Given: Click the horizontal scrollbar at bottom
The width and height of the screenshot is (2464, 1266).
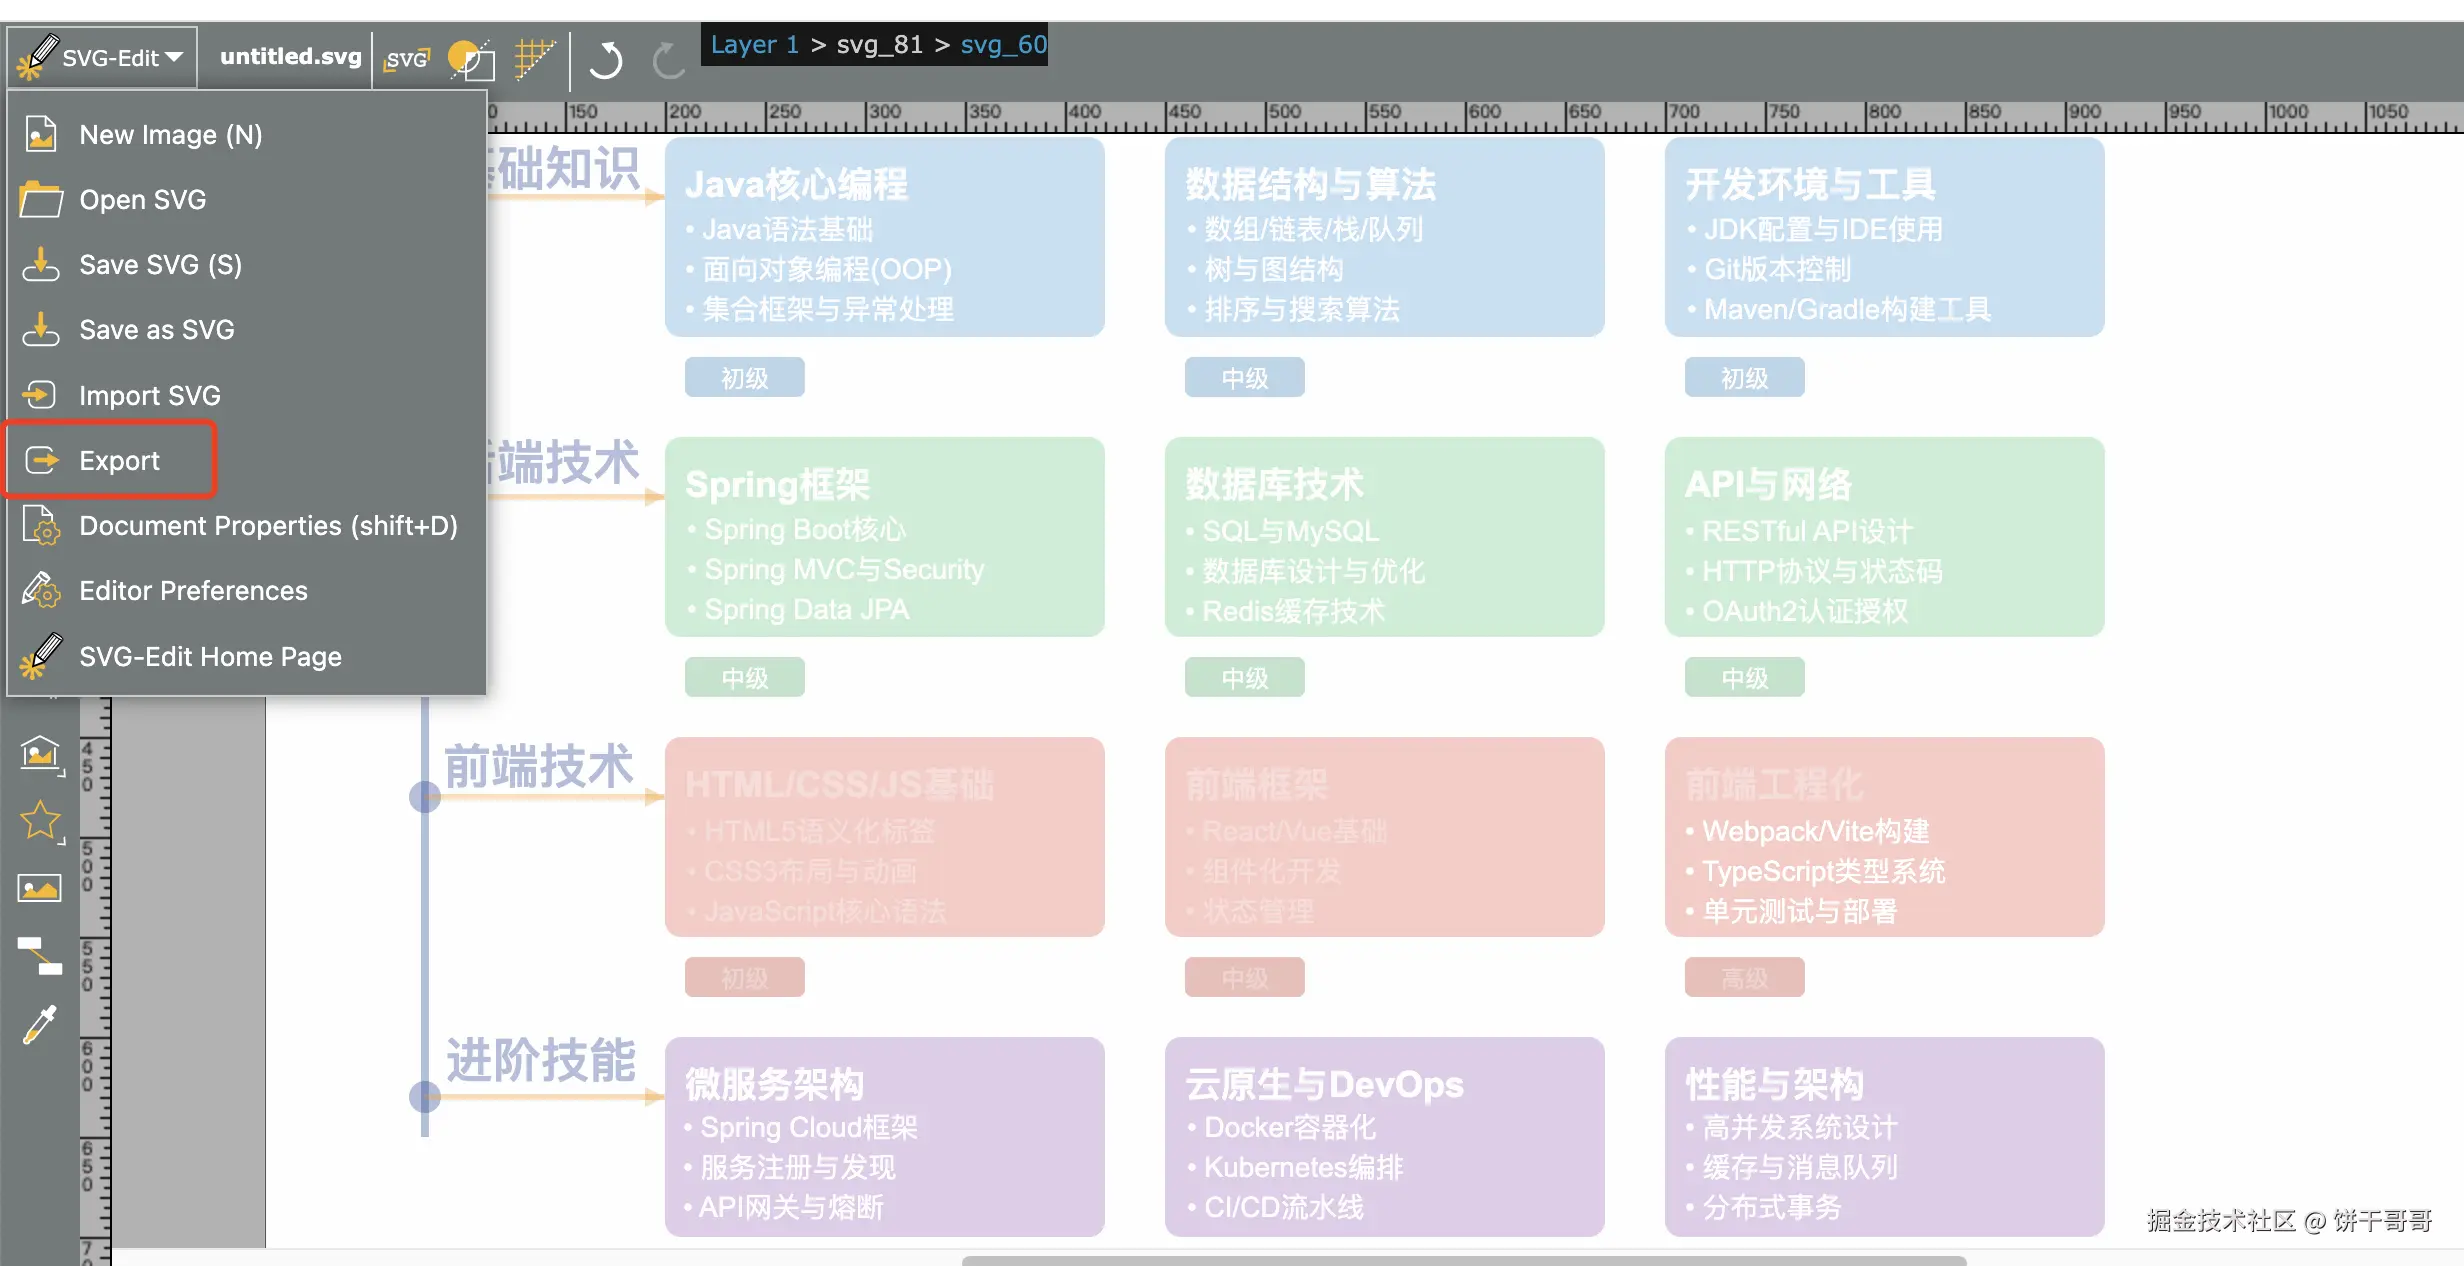Looking at the screenshot, I should click(x=1463, y=1260).
